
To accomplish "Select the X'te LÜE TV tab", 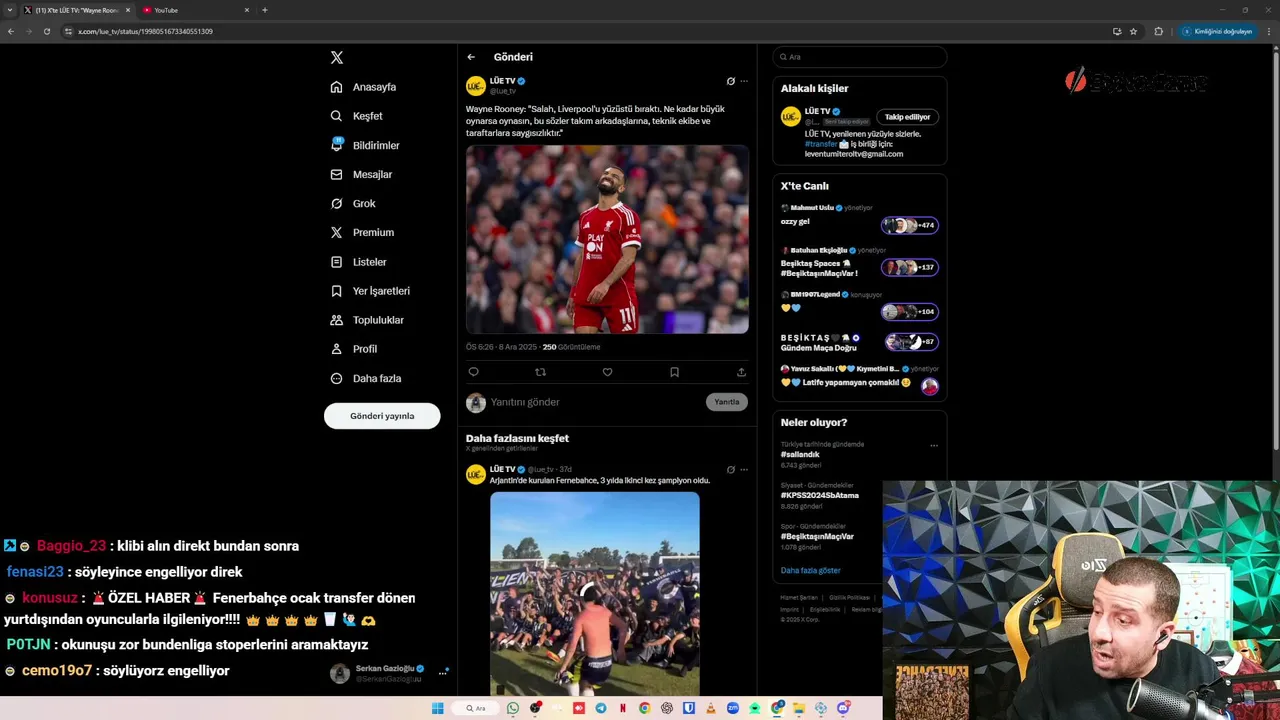I will coord(76,10).
